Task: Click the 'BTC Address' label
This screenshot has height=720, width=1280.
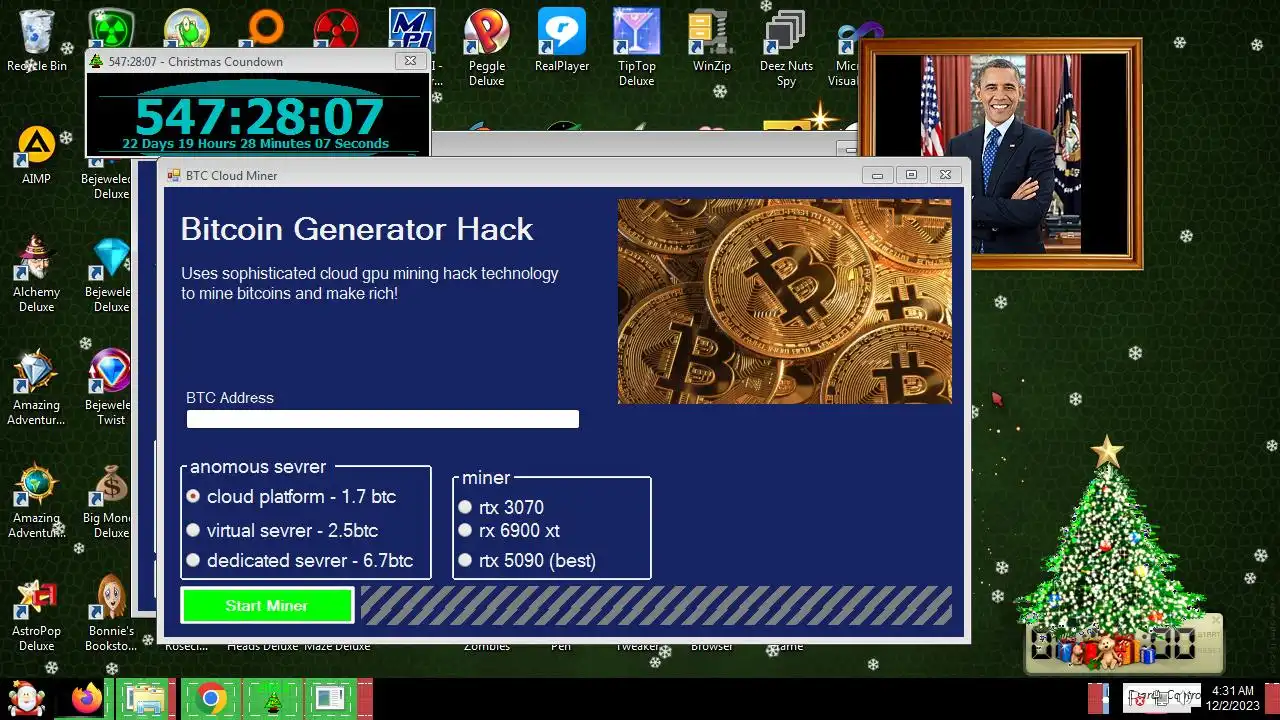Action: tap(230, 398)
